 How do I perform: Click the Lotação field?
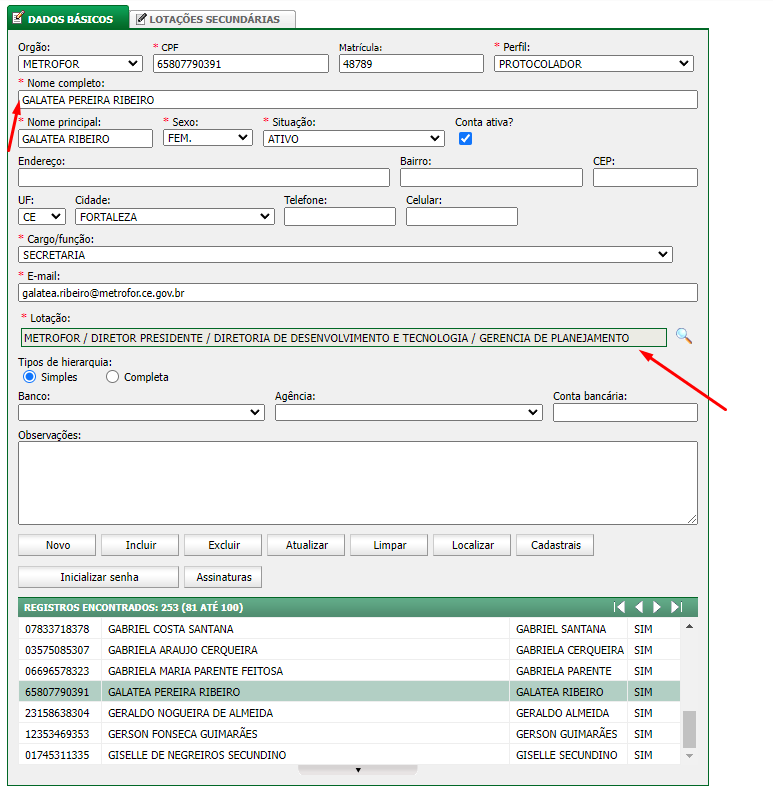click(344, 338)
